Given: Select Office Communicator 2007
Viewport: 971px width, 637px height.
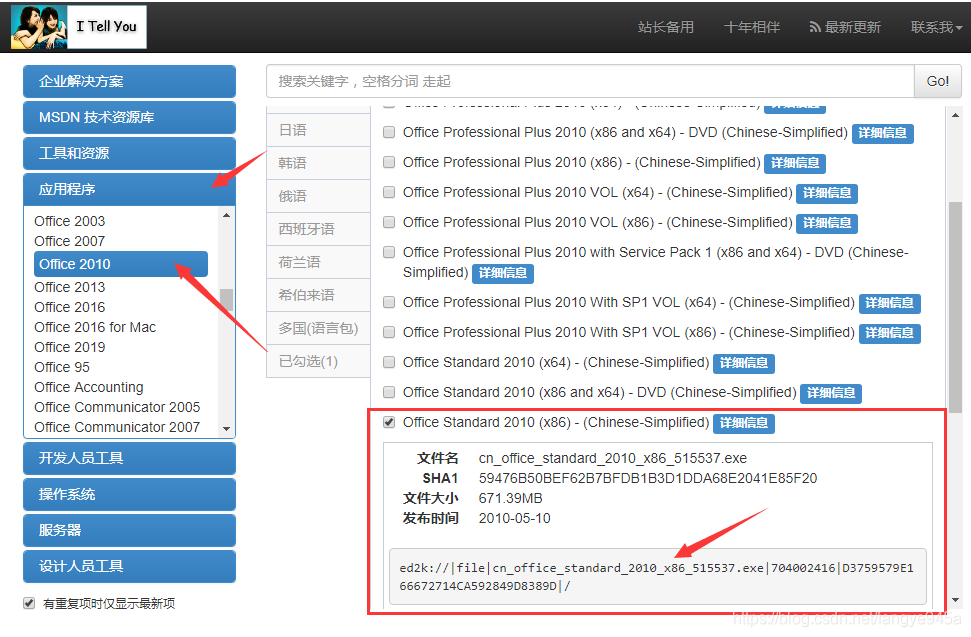Looking at the screenshot, I should (x=117, y=427).
